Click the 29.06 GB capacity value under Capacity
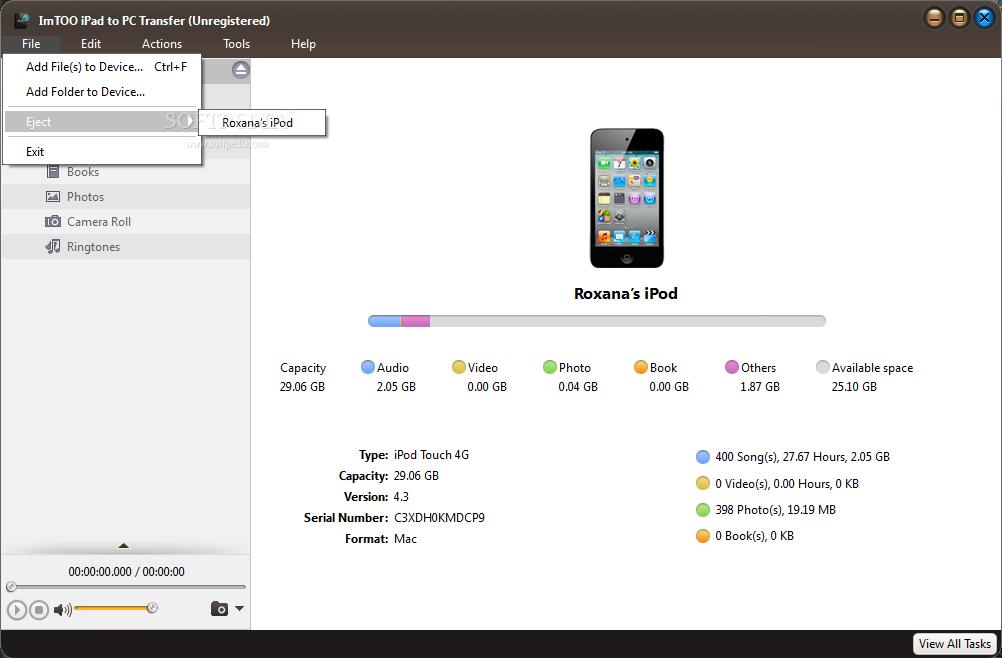The height and width of the screenshot is (658, 1002). (x=302, y=387)
